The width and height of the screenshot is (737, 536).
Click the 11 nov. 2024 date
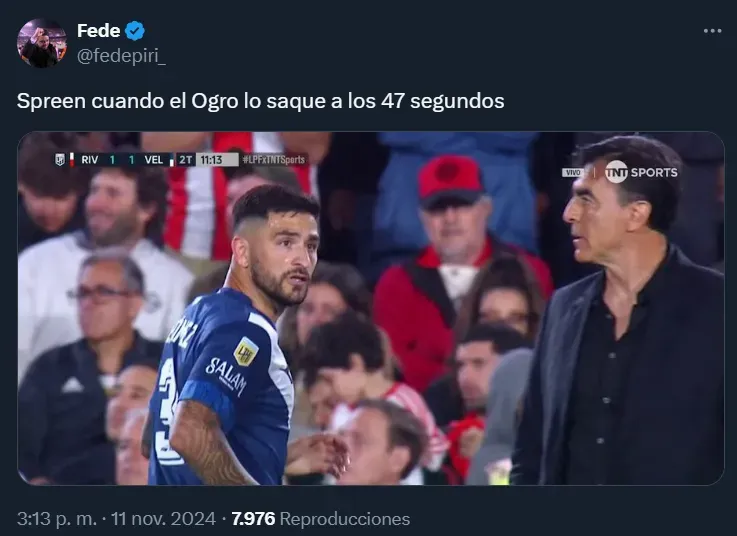[x=163, y=519]
